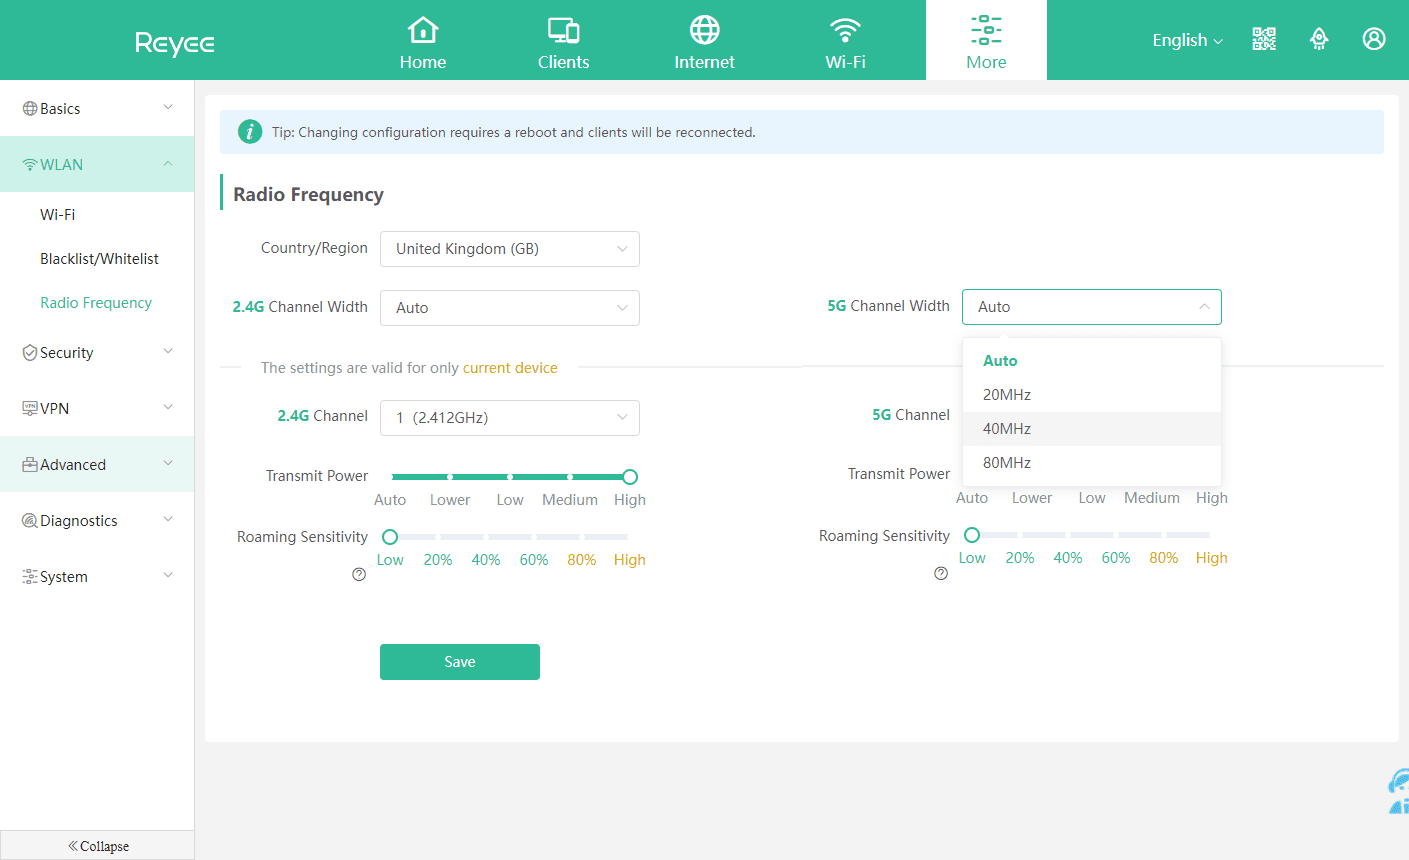The image size is (1409, 860).
Task: Set 2.4G Transmit Power to Medium
Action: point(570,477)
